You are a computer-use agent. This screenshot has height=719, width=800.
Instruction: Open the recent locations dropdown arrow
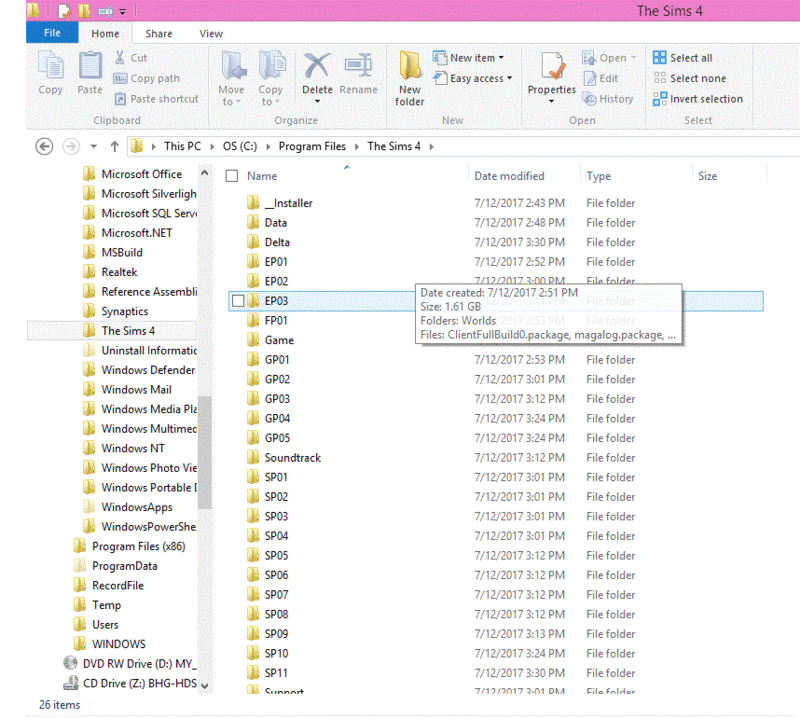point(93,146)
